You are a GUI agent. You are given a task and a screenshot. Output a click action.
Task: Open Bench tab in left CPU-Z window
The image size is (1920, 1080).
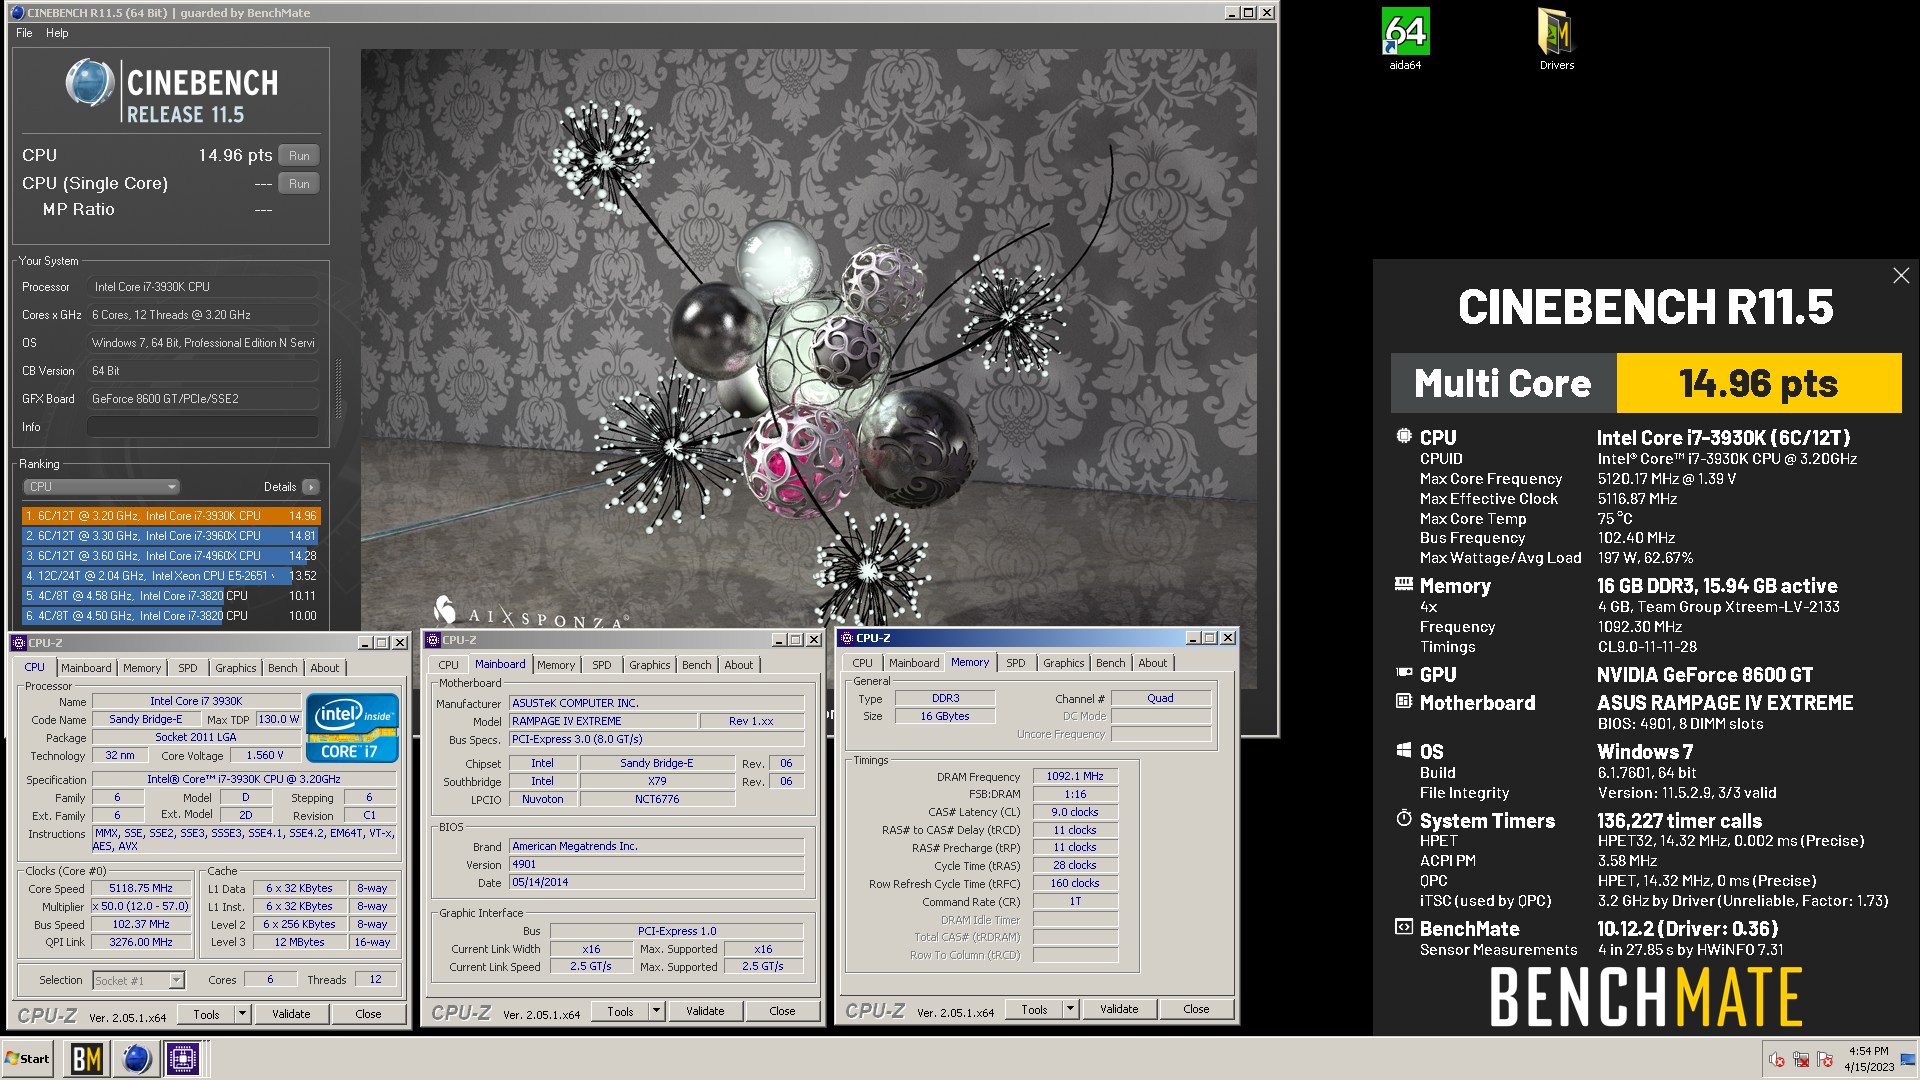point(283,668)
